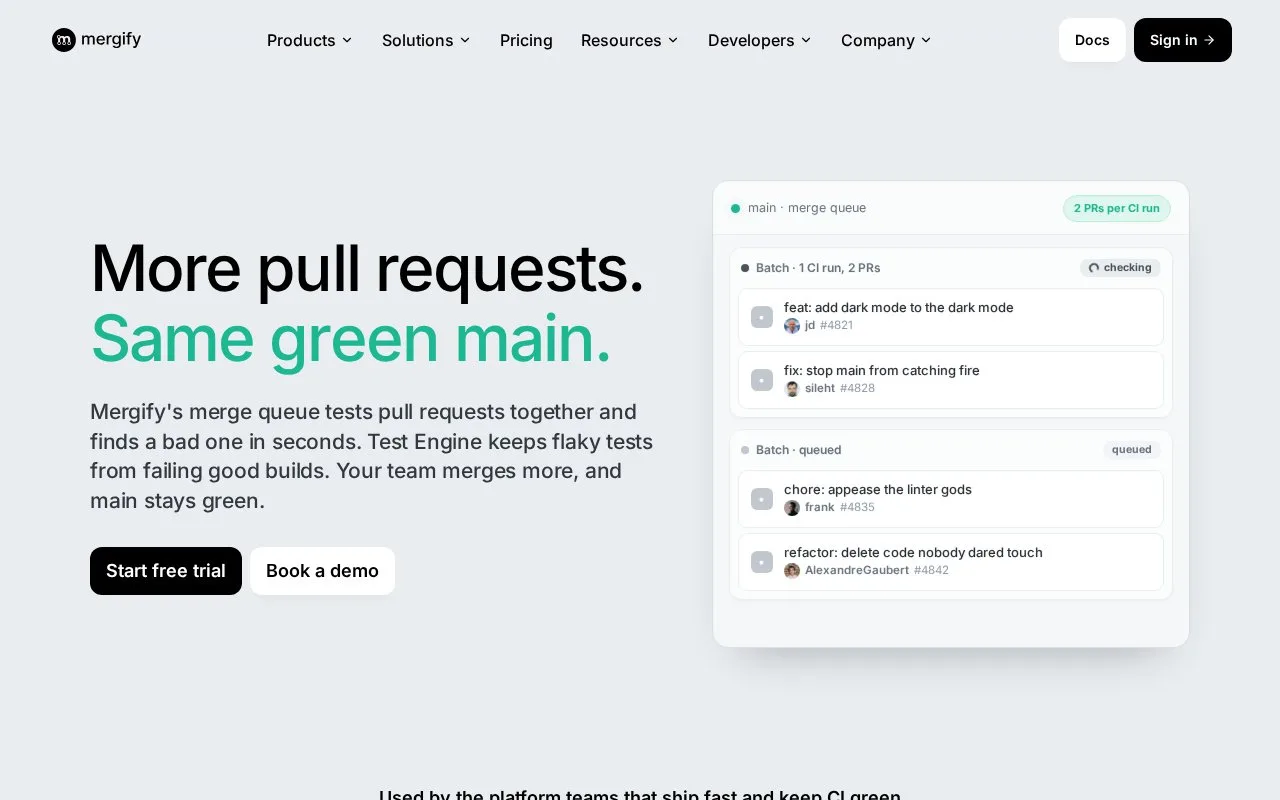The height and width of the screenshot is (800, 1280).
Task: Click the status square beside the linter gods PR
Action: 762,499
